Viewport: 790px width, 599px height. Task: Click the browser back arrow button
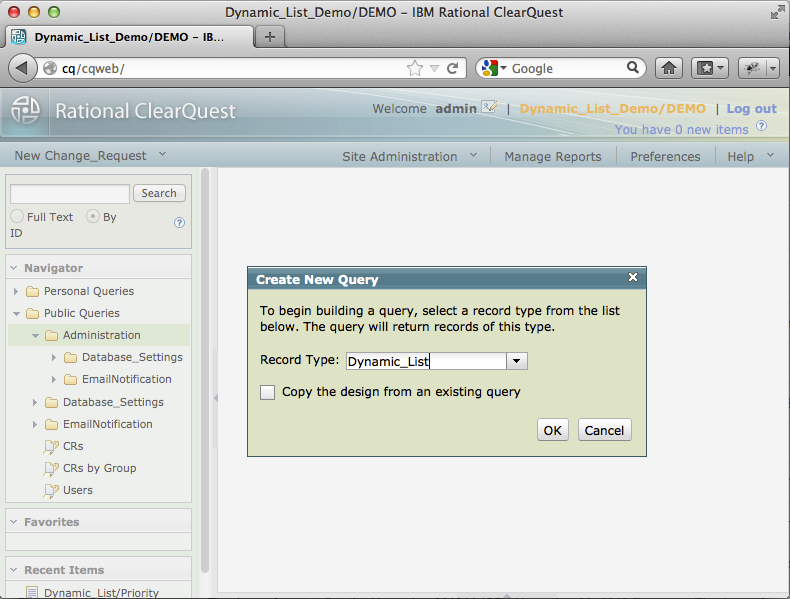22,68
